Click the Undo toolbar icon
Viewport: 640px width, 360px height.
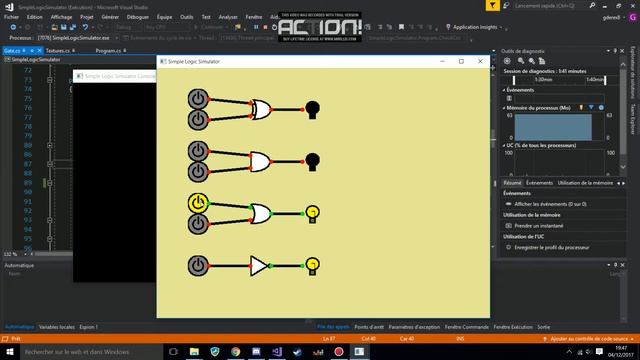point(85,27)
